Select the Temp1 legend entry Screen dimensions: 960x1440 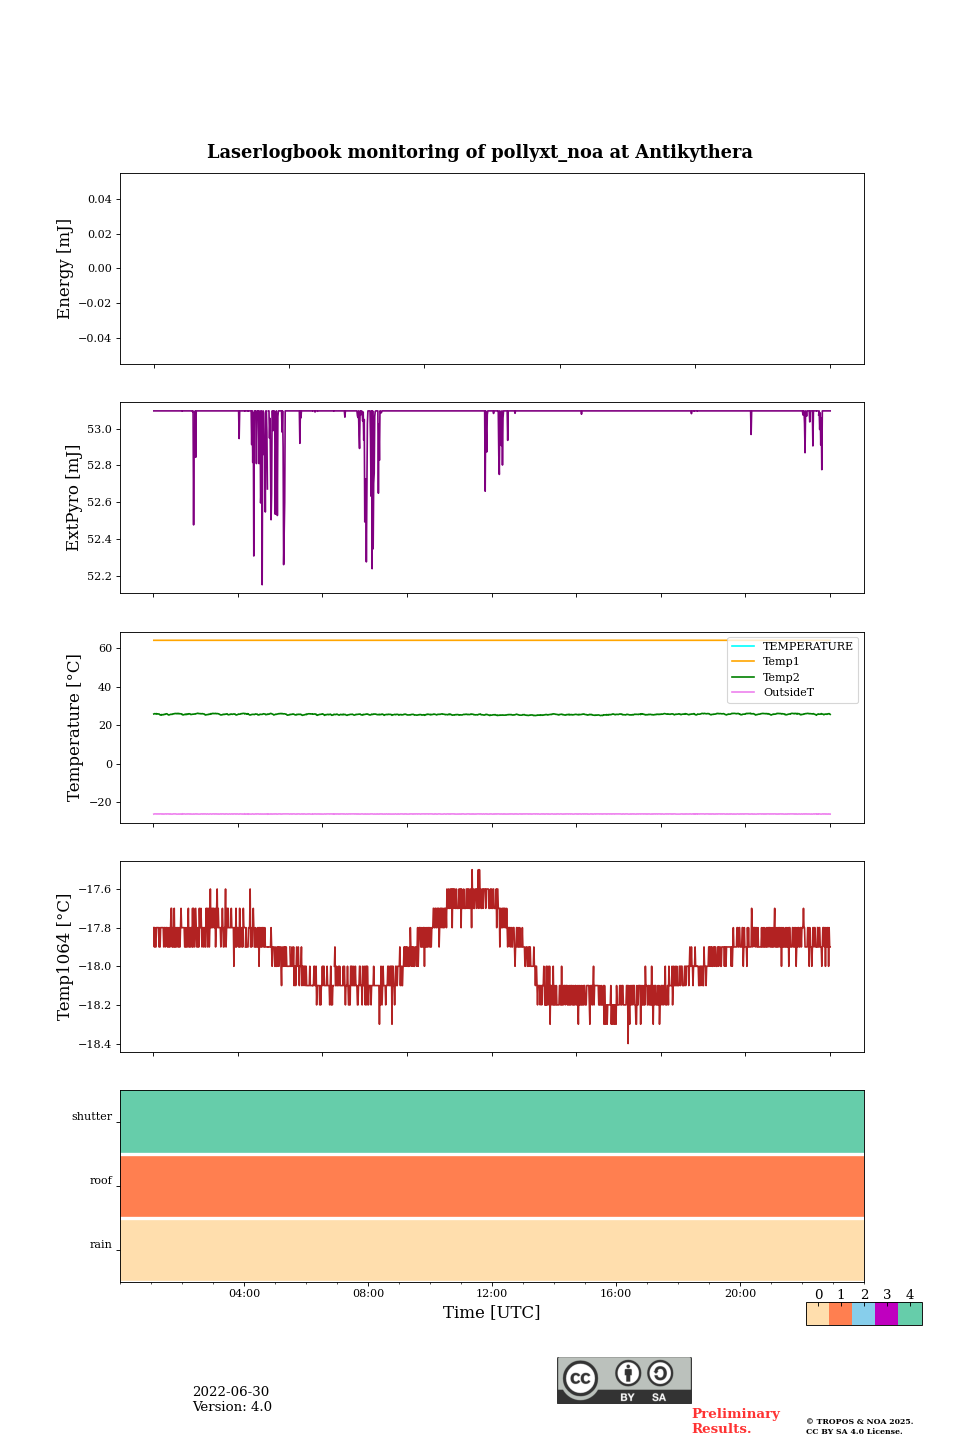click(x=766, y=661)
